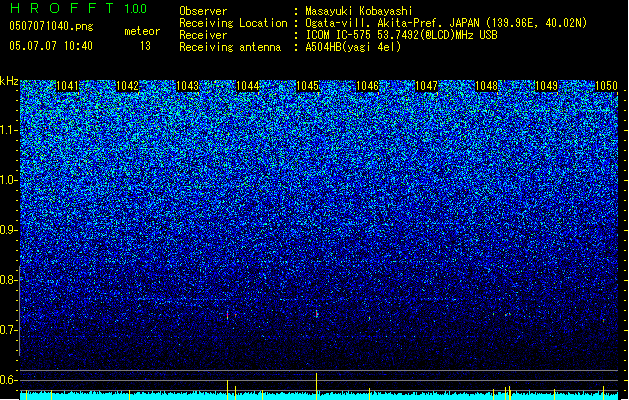Viewport: 629px width, 400px height.
Task: Click the 1049 time marker
Action: (546, 86)
